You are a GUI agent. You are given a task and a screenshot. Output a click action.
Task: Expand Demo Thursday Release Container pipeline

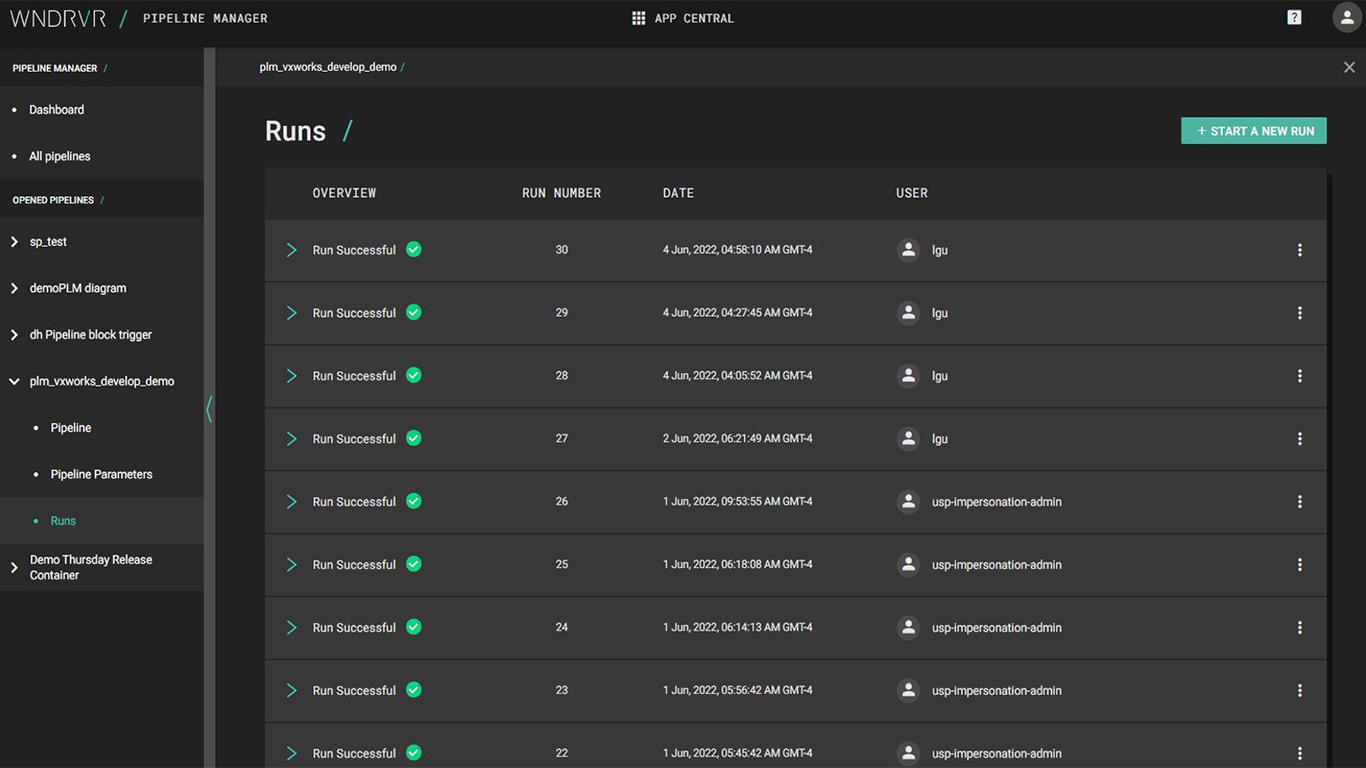(x=14, y=567)
